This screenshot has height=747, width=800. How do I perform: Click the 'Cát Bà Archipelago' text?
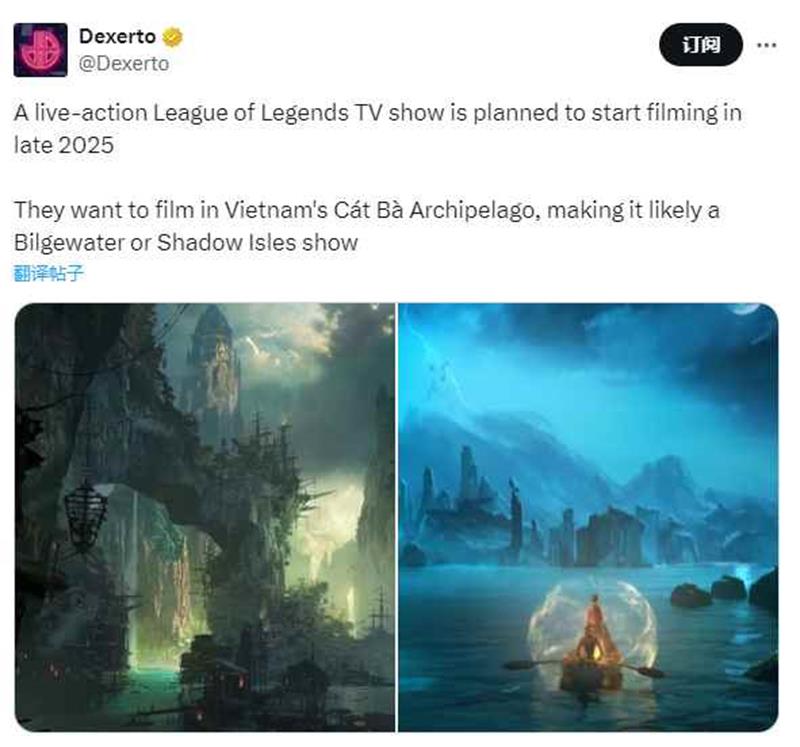(x=437, y=210)
